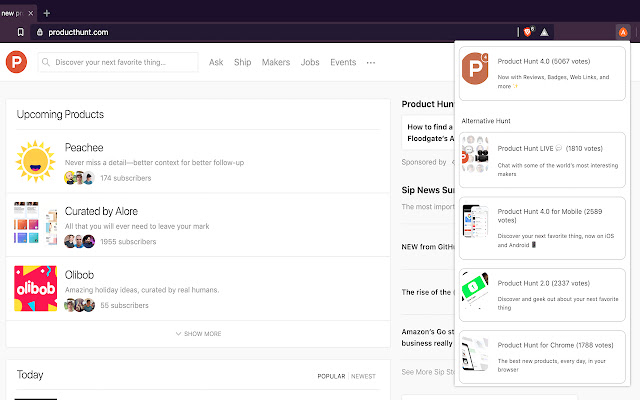Click the Alternative Hunt extension icon
The height and width of the screenshot is (400, 640).
coord(623,32)
